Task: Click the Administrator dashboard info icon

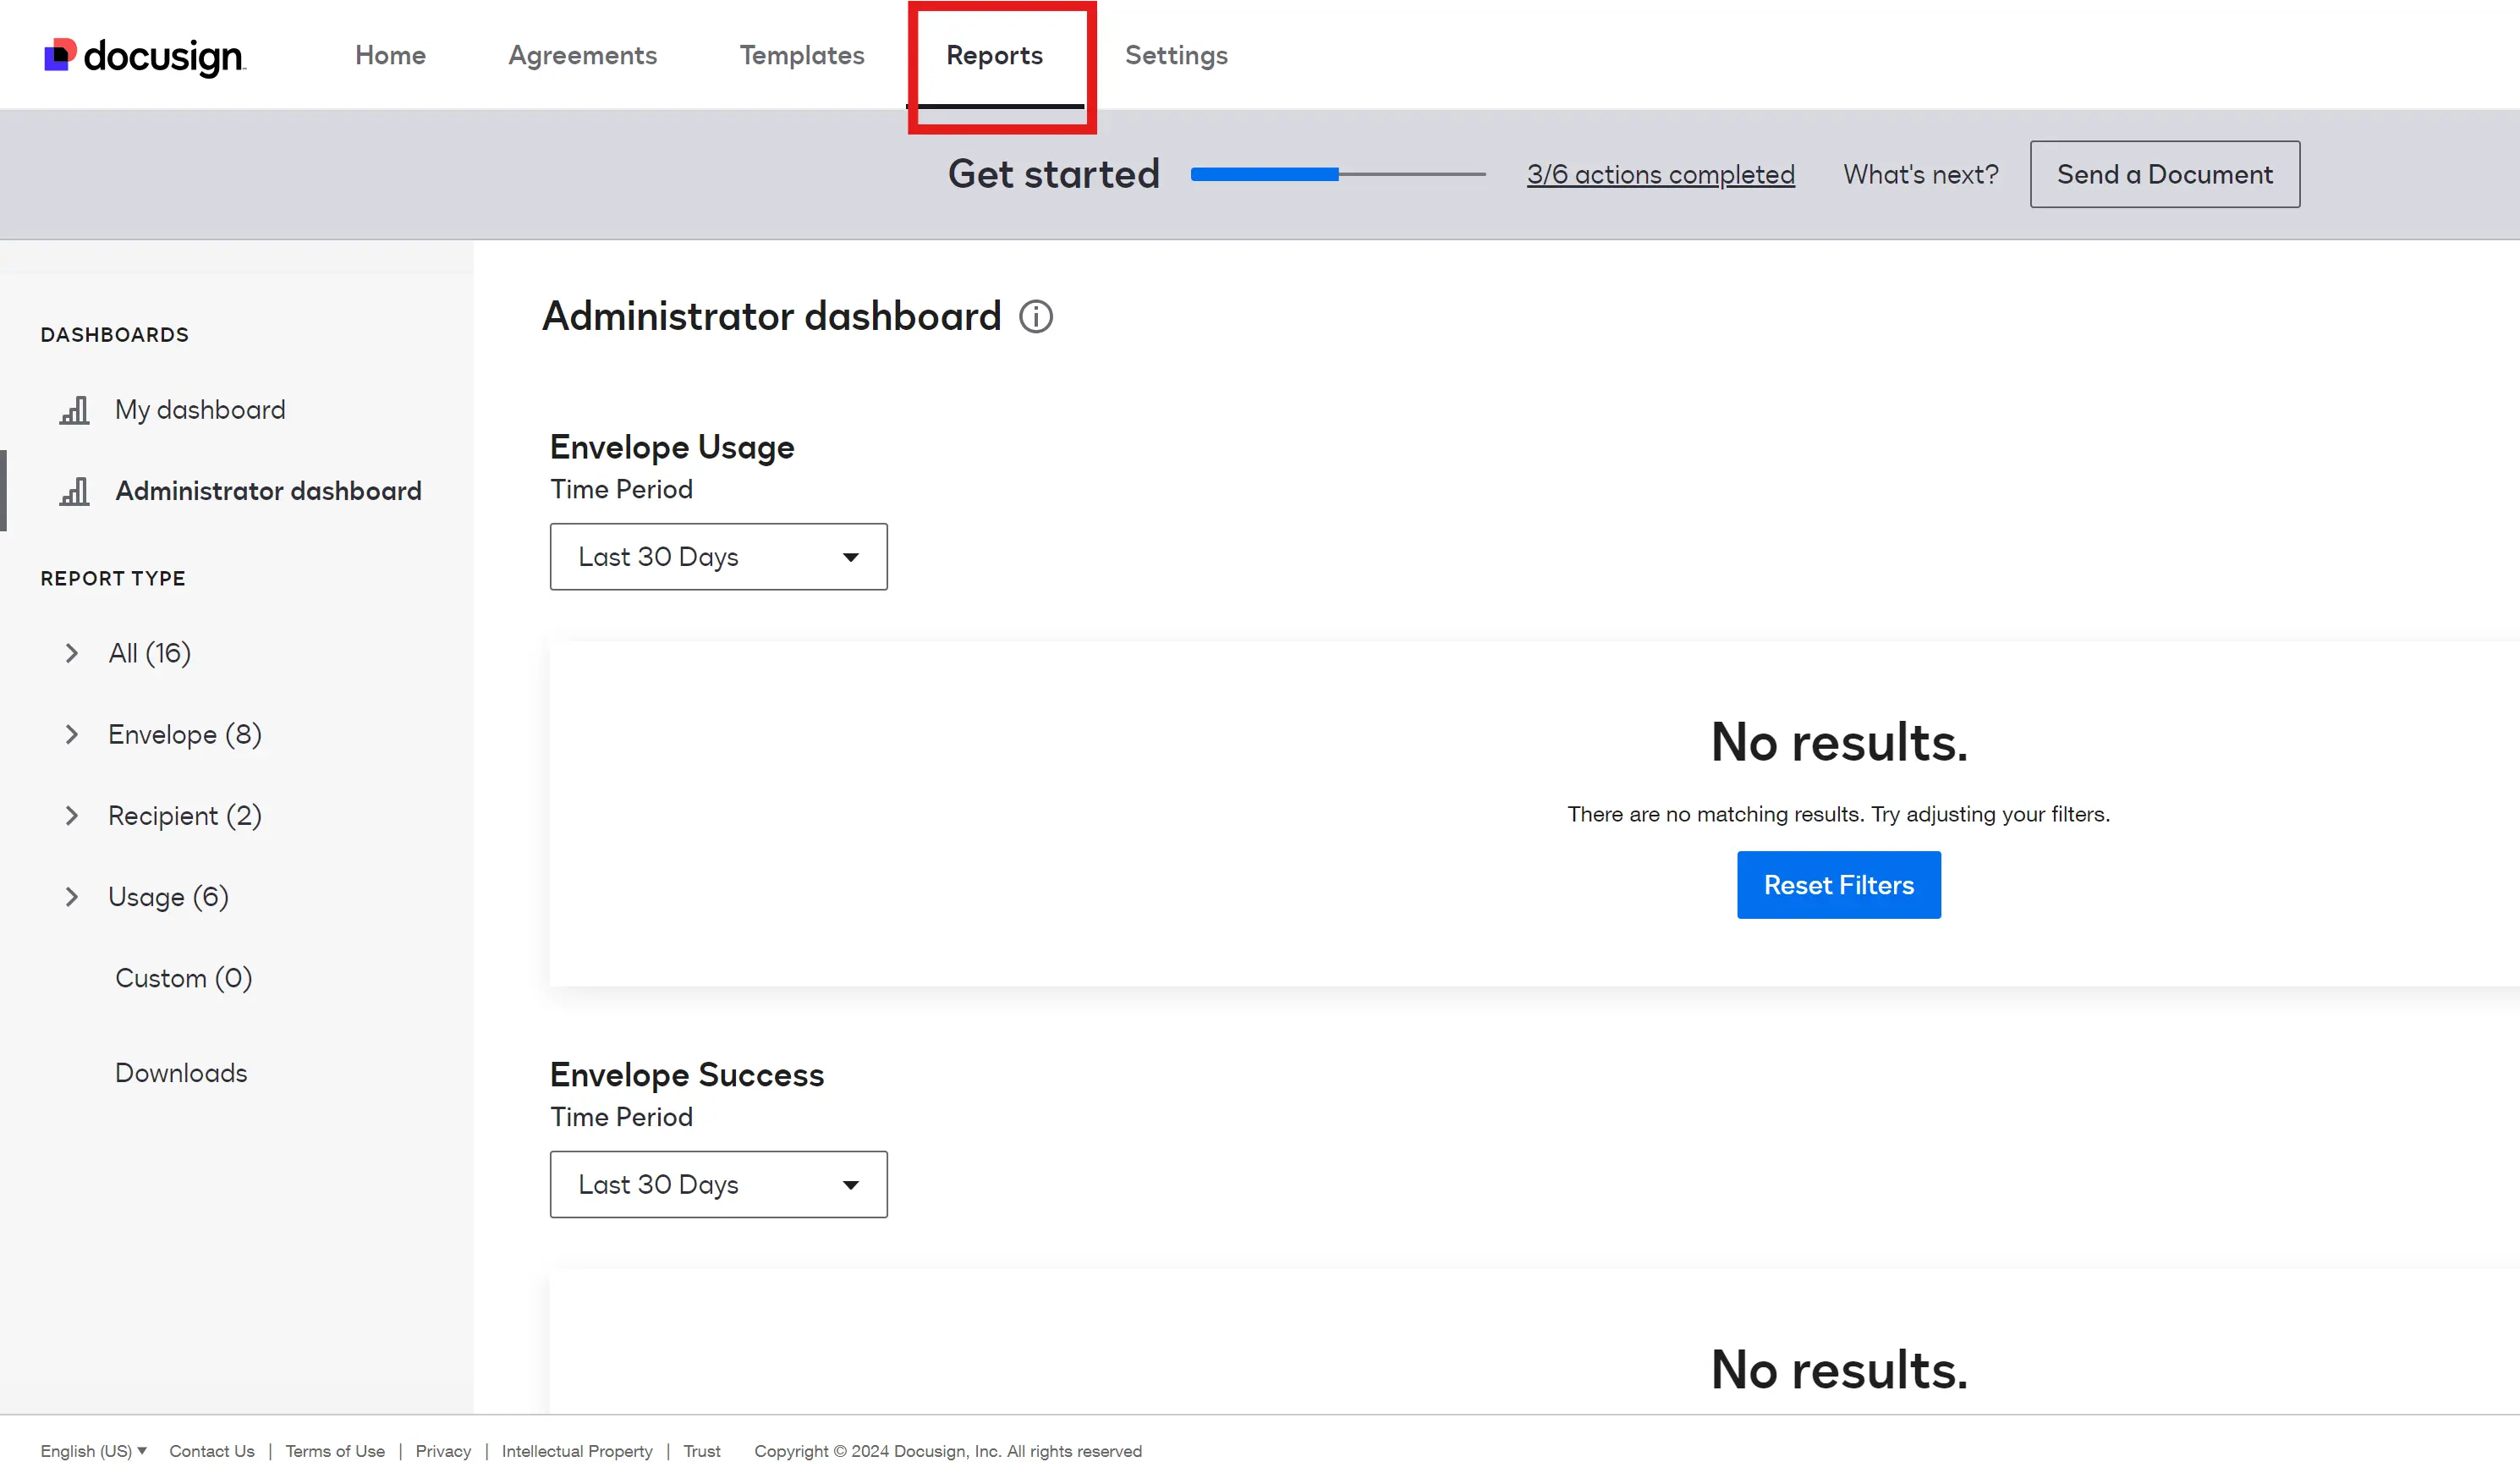Action: (x=1035, y=317)
